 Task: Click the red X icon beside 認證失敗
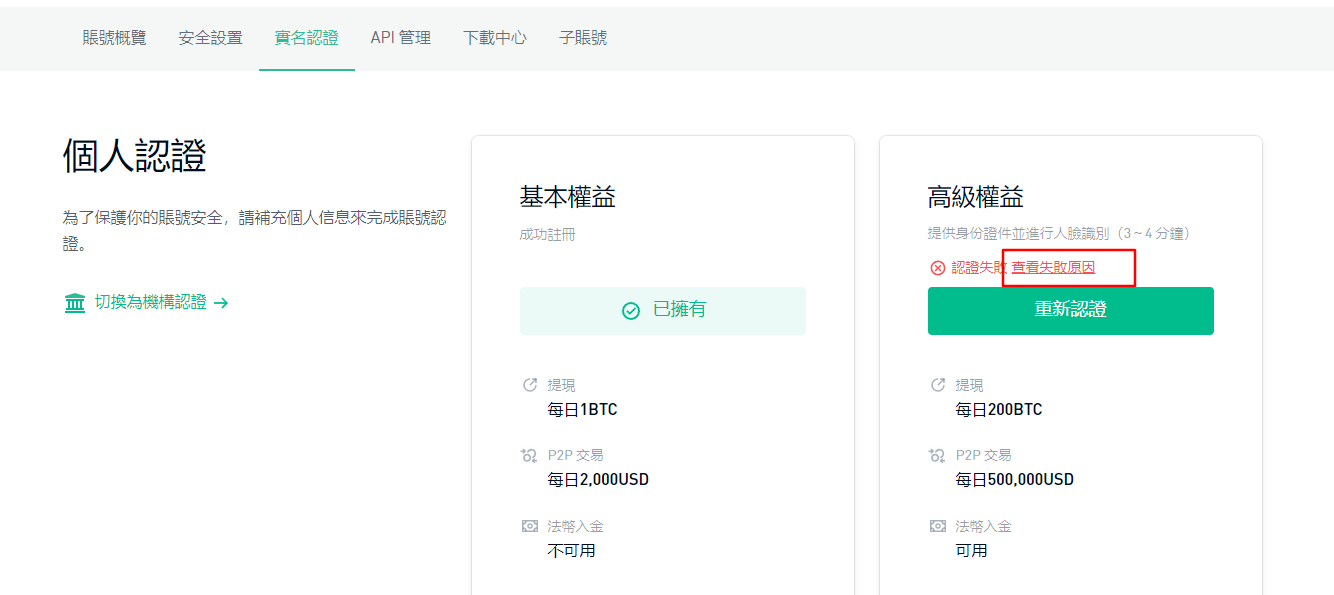[x=938, y=268]
